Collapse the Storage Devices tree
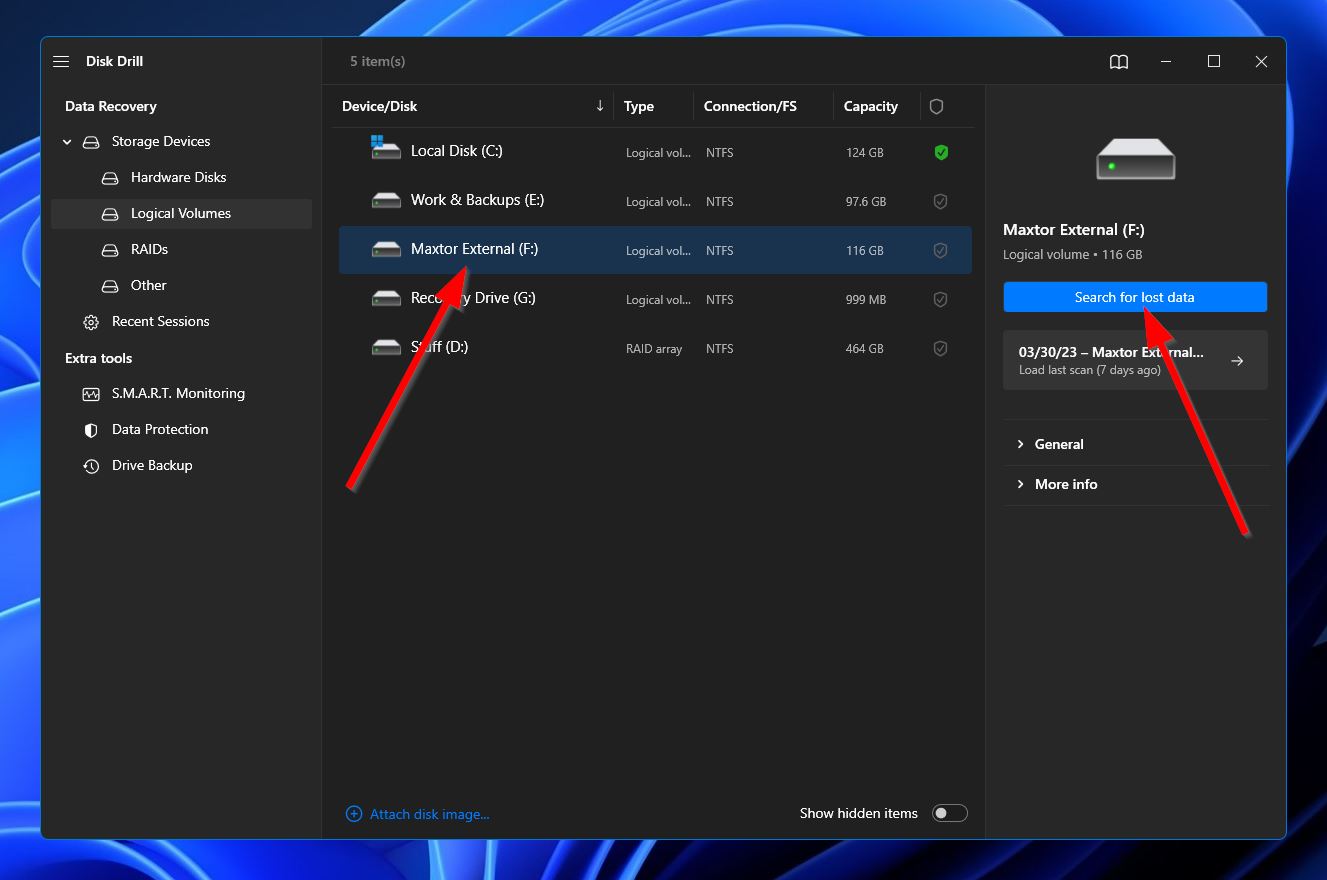Image resolution: width=1327 pixels, height=880 pixels. 67,142
